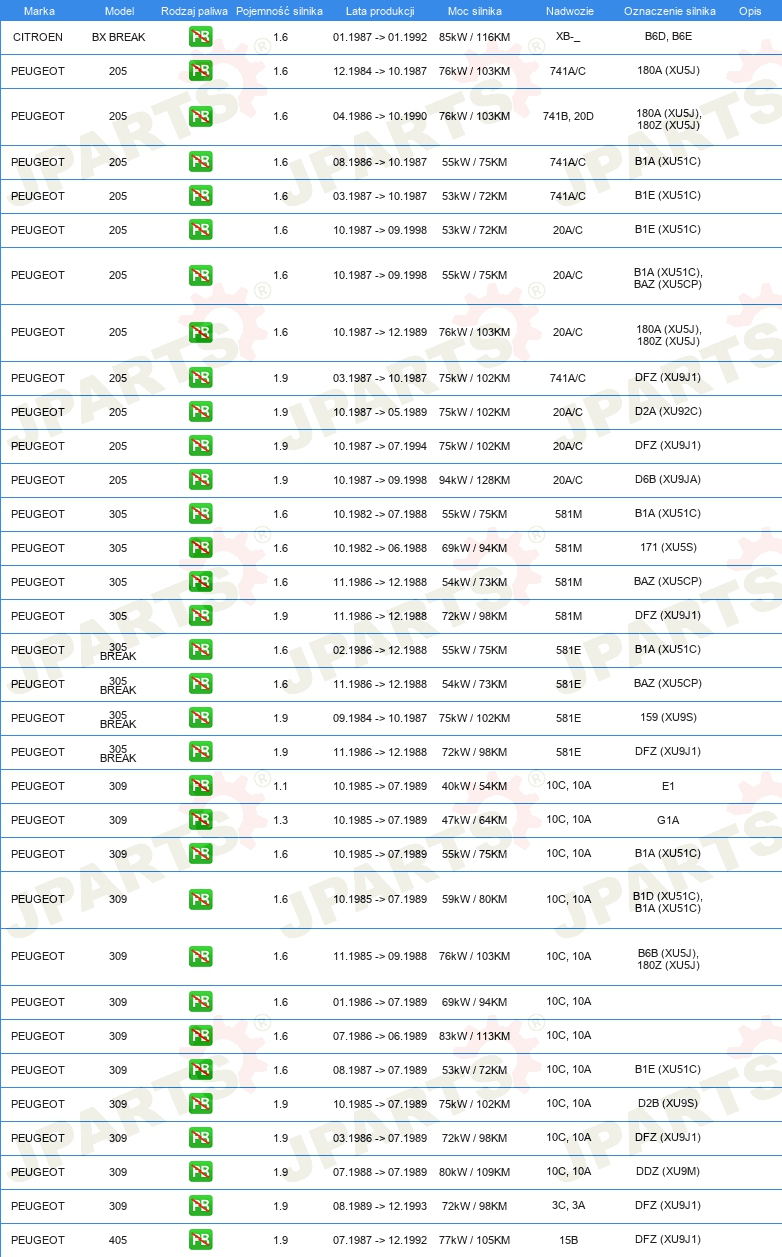Click the Model column header
Screen dimensions: 782x1257
(119, 11)
